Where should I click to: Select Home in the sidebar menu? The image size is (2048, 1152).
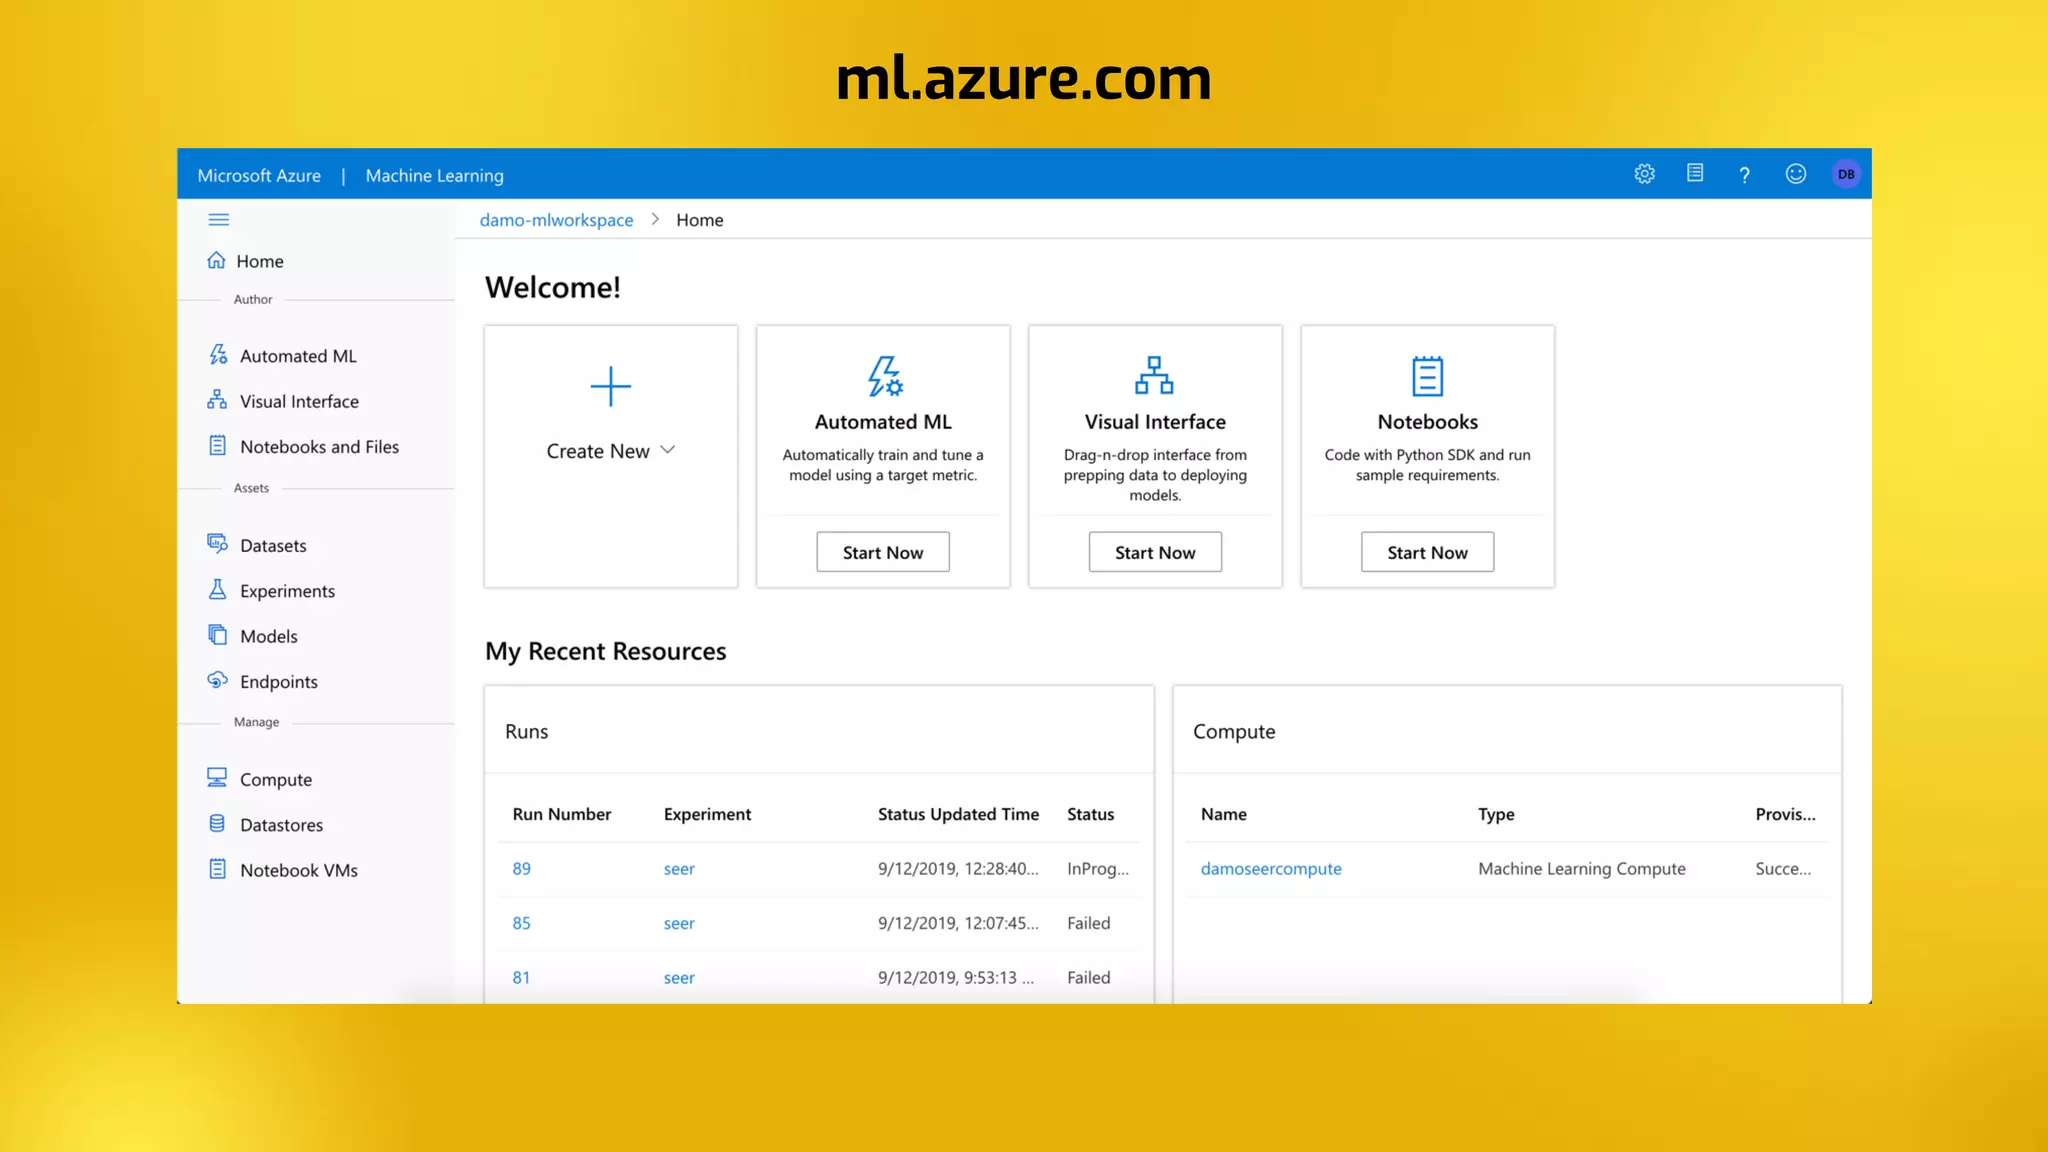(x=260, y=261)
